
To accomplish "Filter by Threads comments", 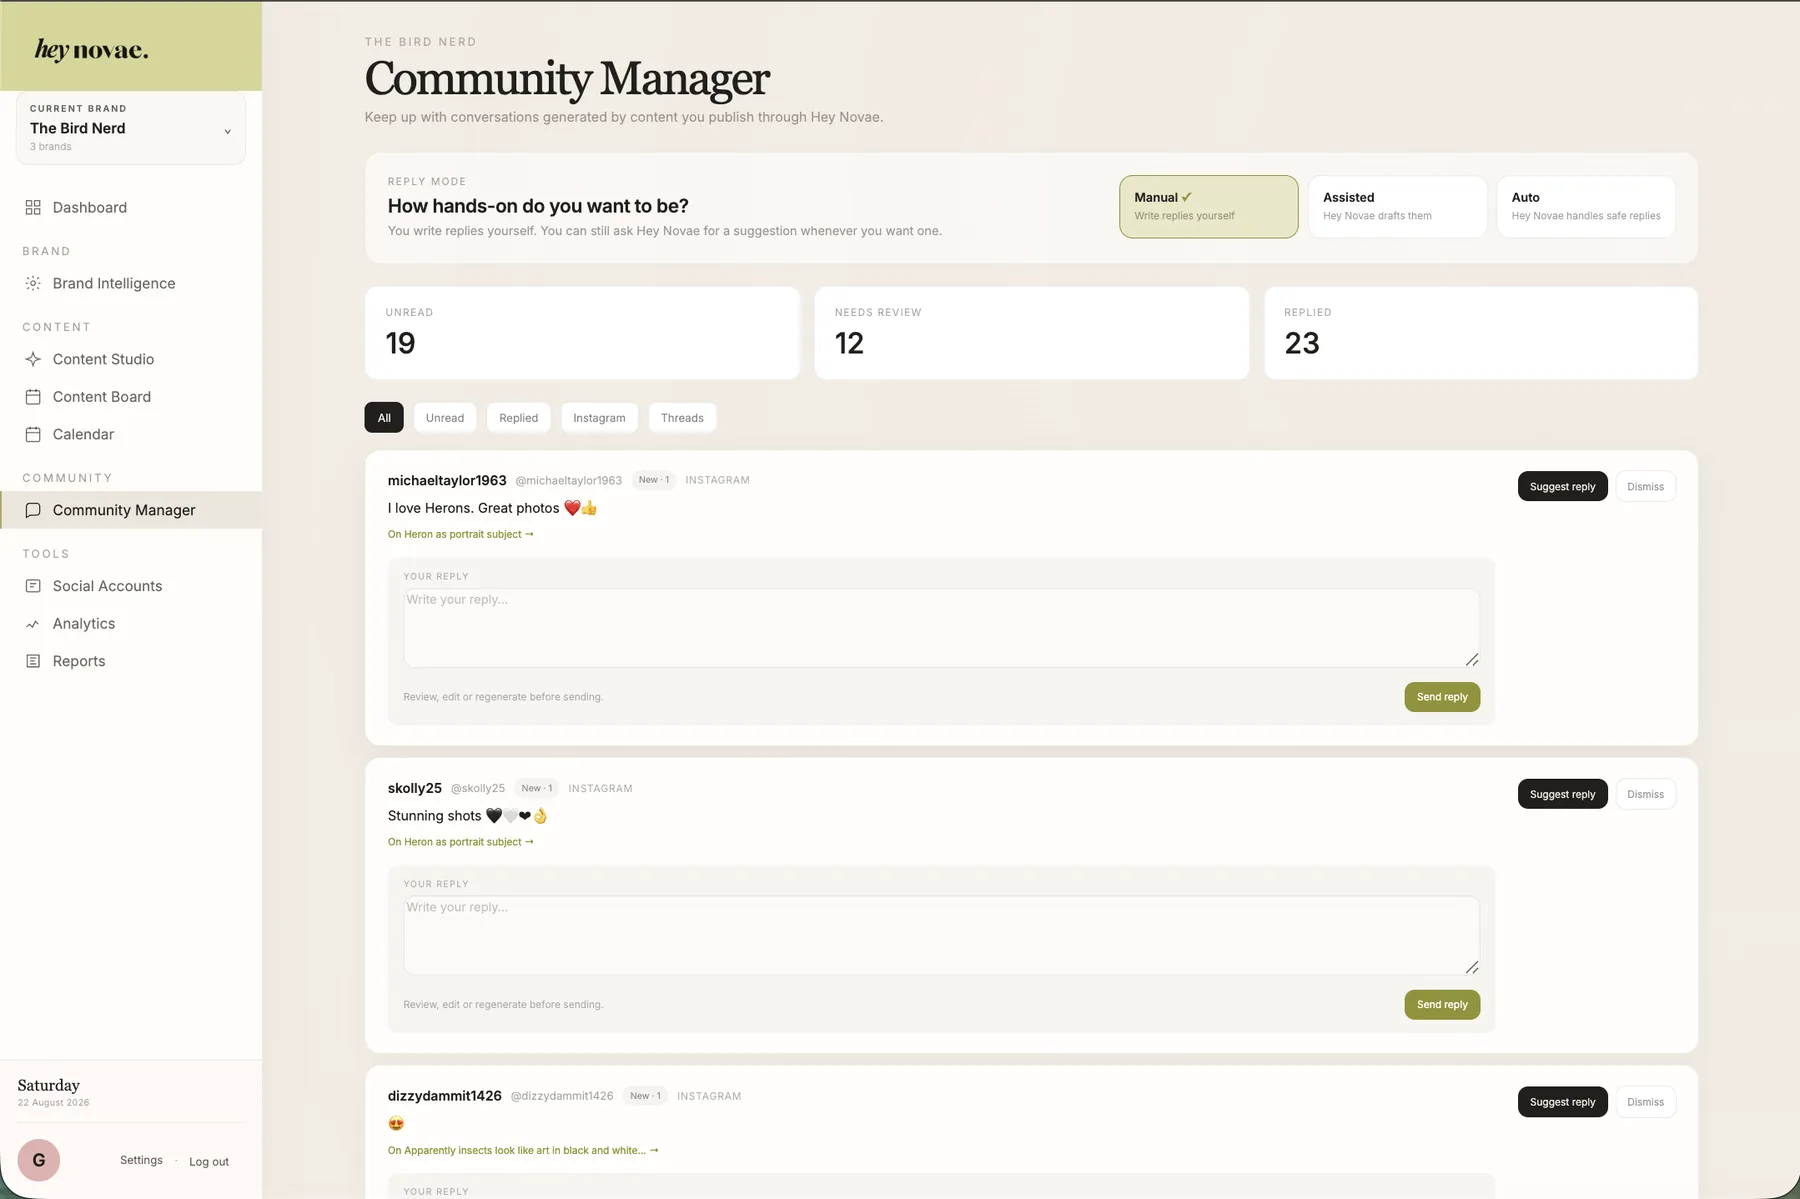I will click(x=682, y=418).
